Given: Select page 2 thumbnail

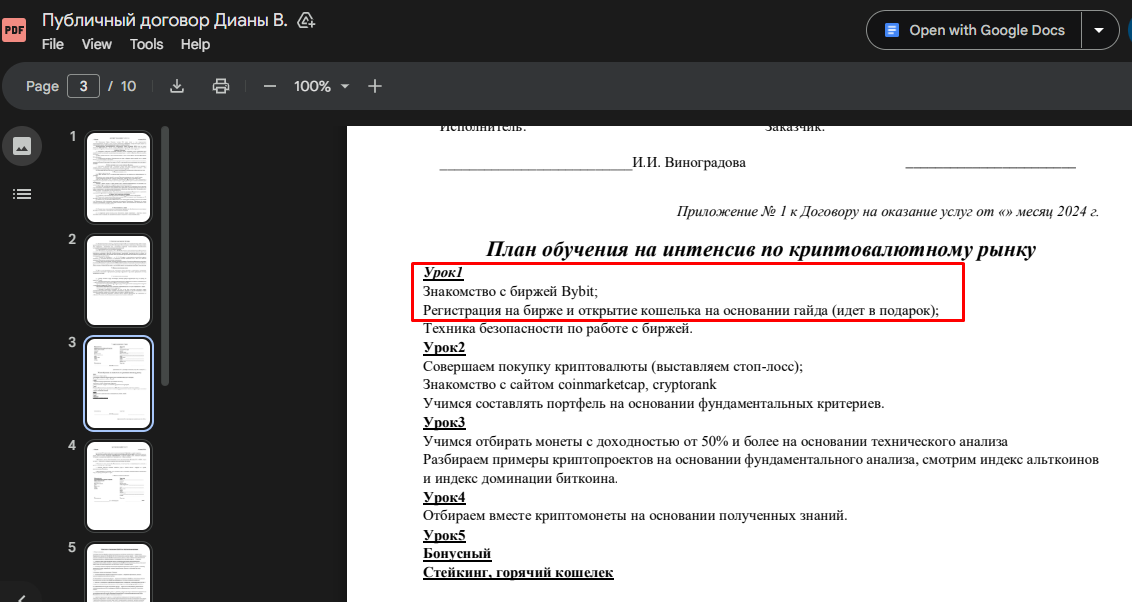Looking at the screenshot, I should click(x=118, y=280).
